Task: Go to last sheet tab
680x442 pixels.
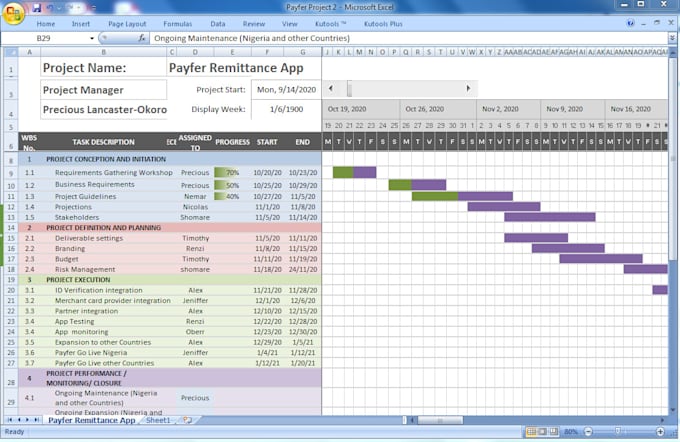Action: (x=36, y=420)
